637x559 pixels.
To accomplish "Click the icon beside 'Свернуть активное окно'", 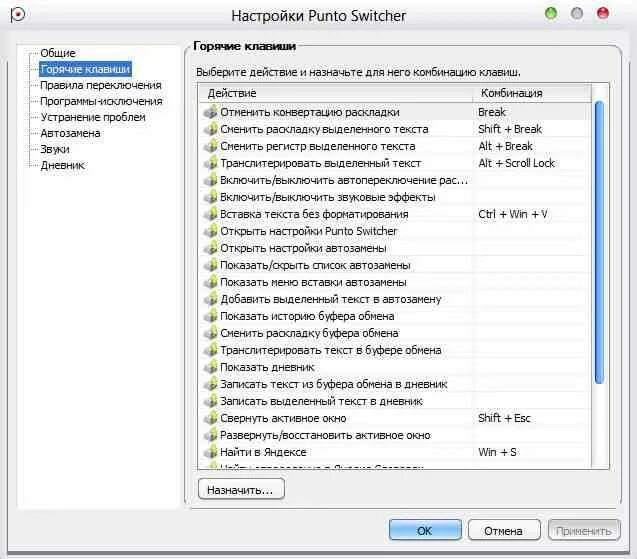I will tap(210, 418).
